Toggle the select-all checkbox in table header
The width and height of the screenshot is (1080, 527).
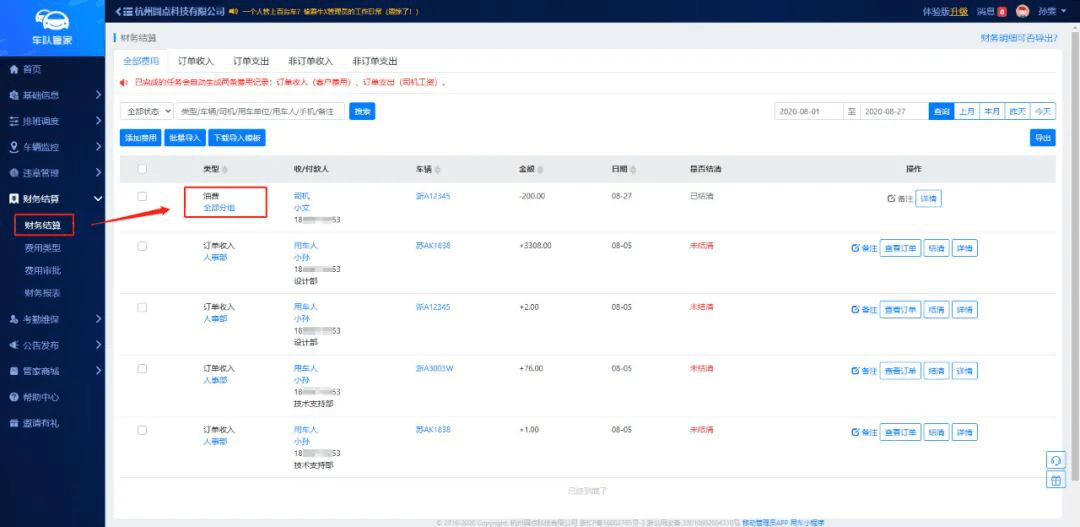click(142, 169)
